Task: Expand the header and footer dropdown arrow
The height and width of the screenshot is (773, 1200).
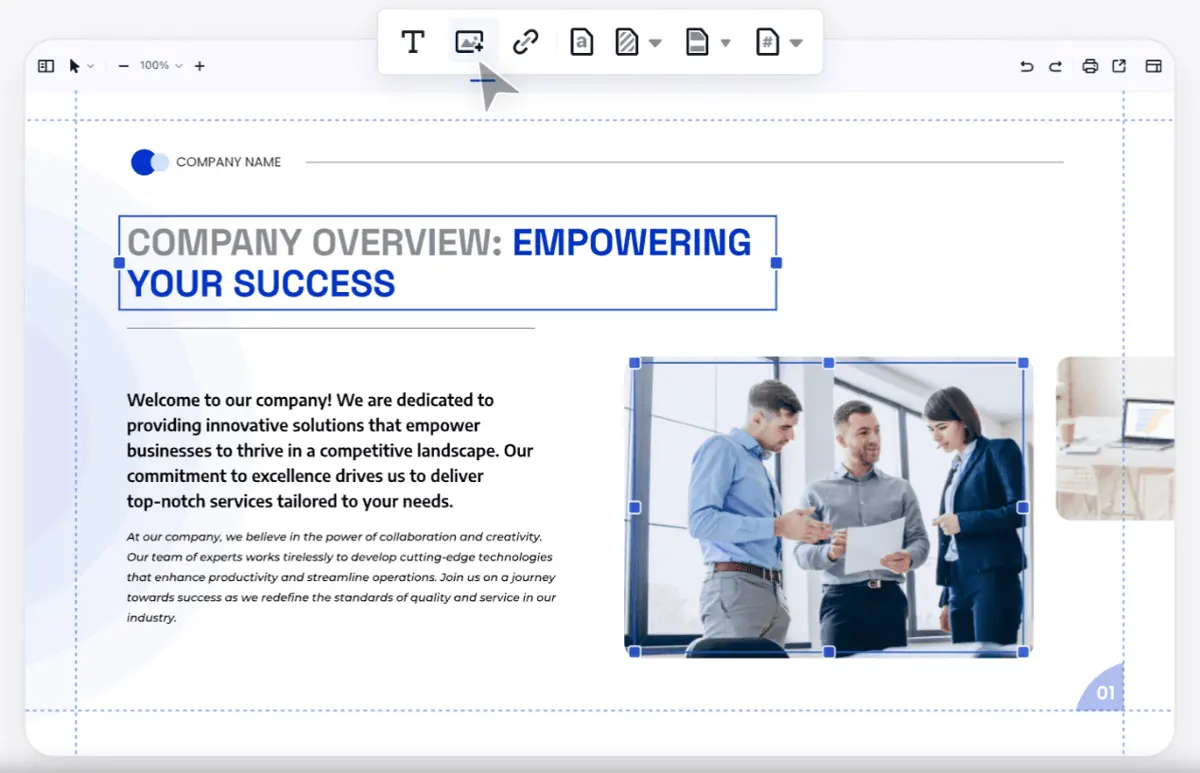Action: [726, 43]
